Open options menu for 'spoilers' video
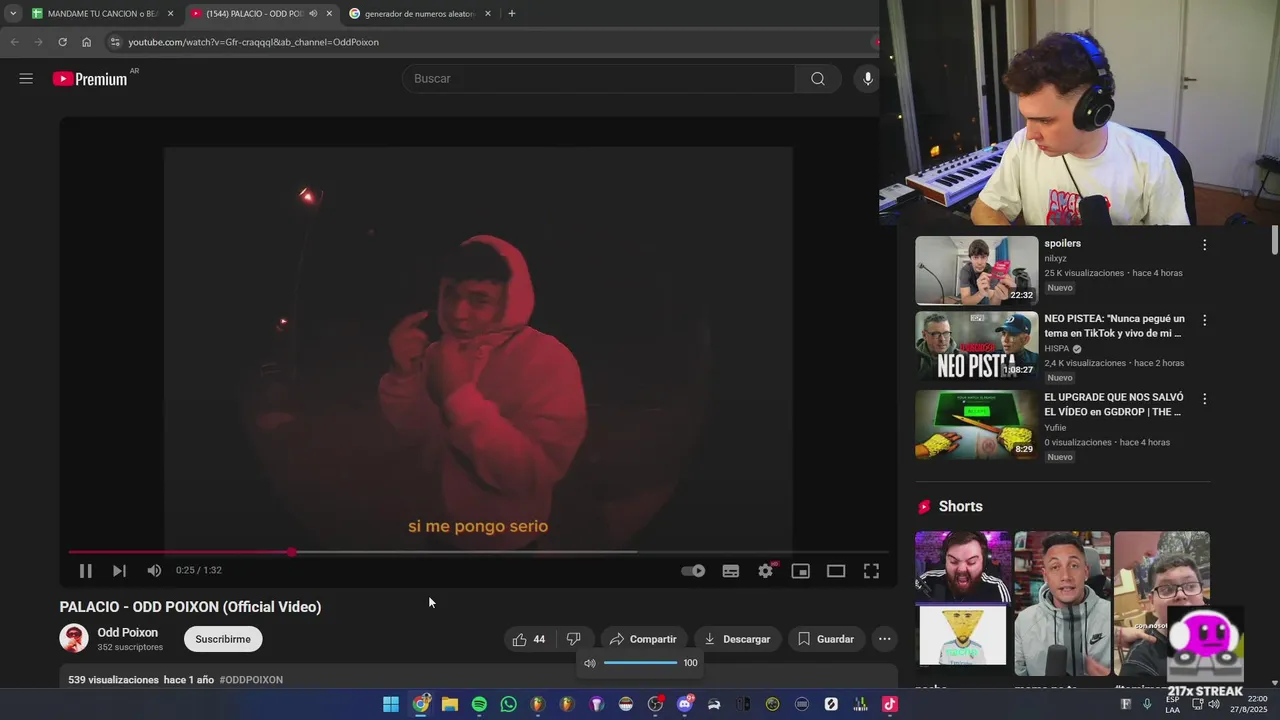Screen dimensions: 1280x720 1204,245
